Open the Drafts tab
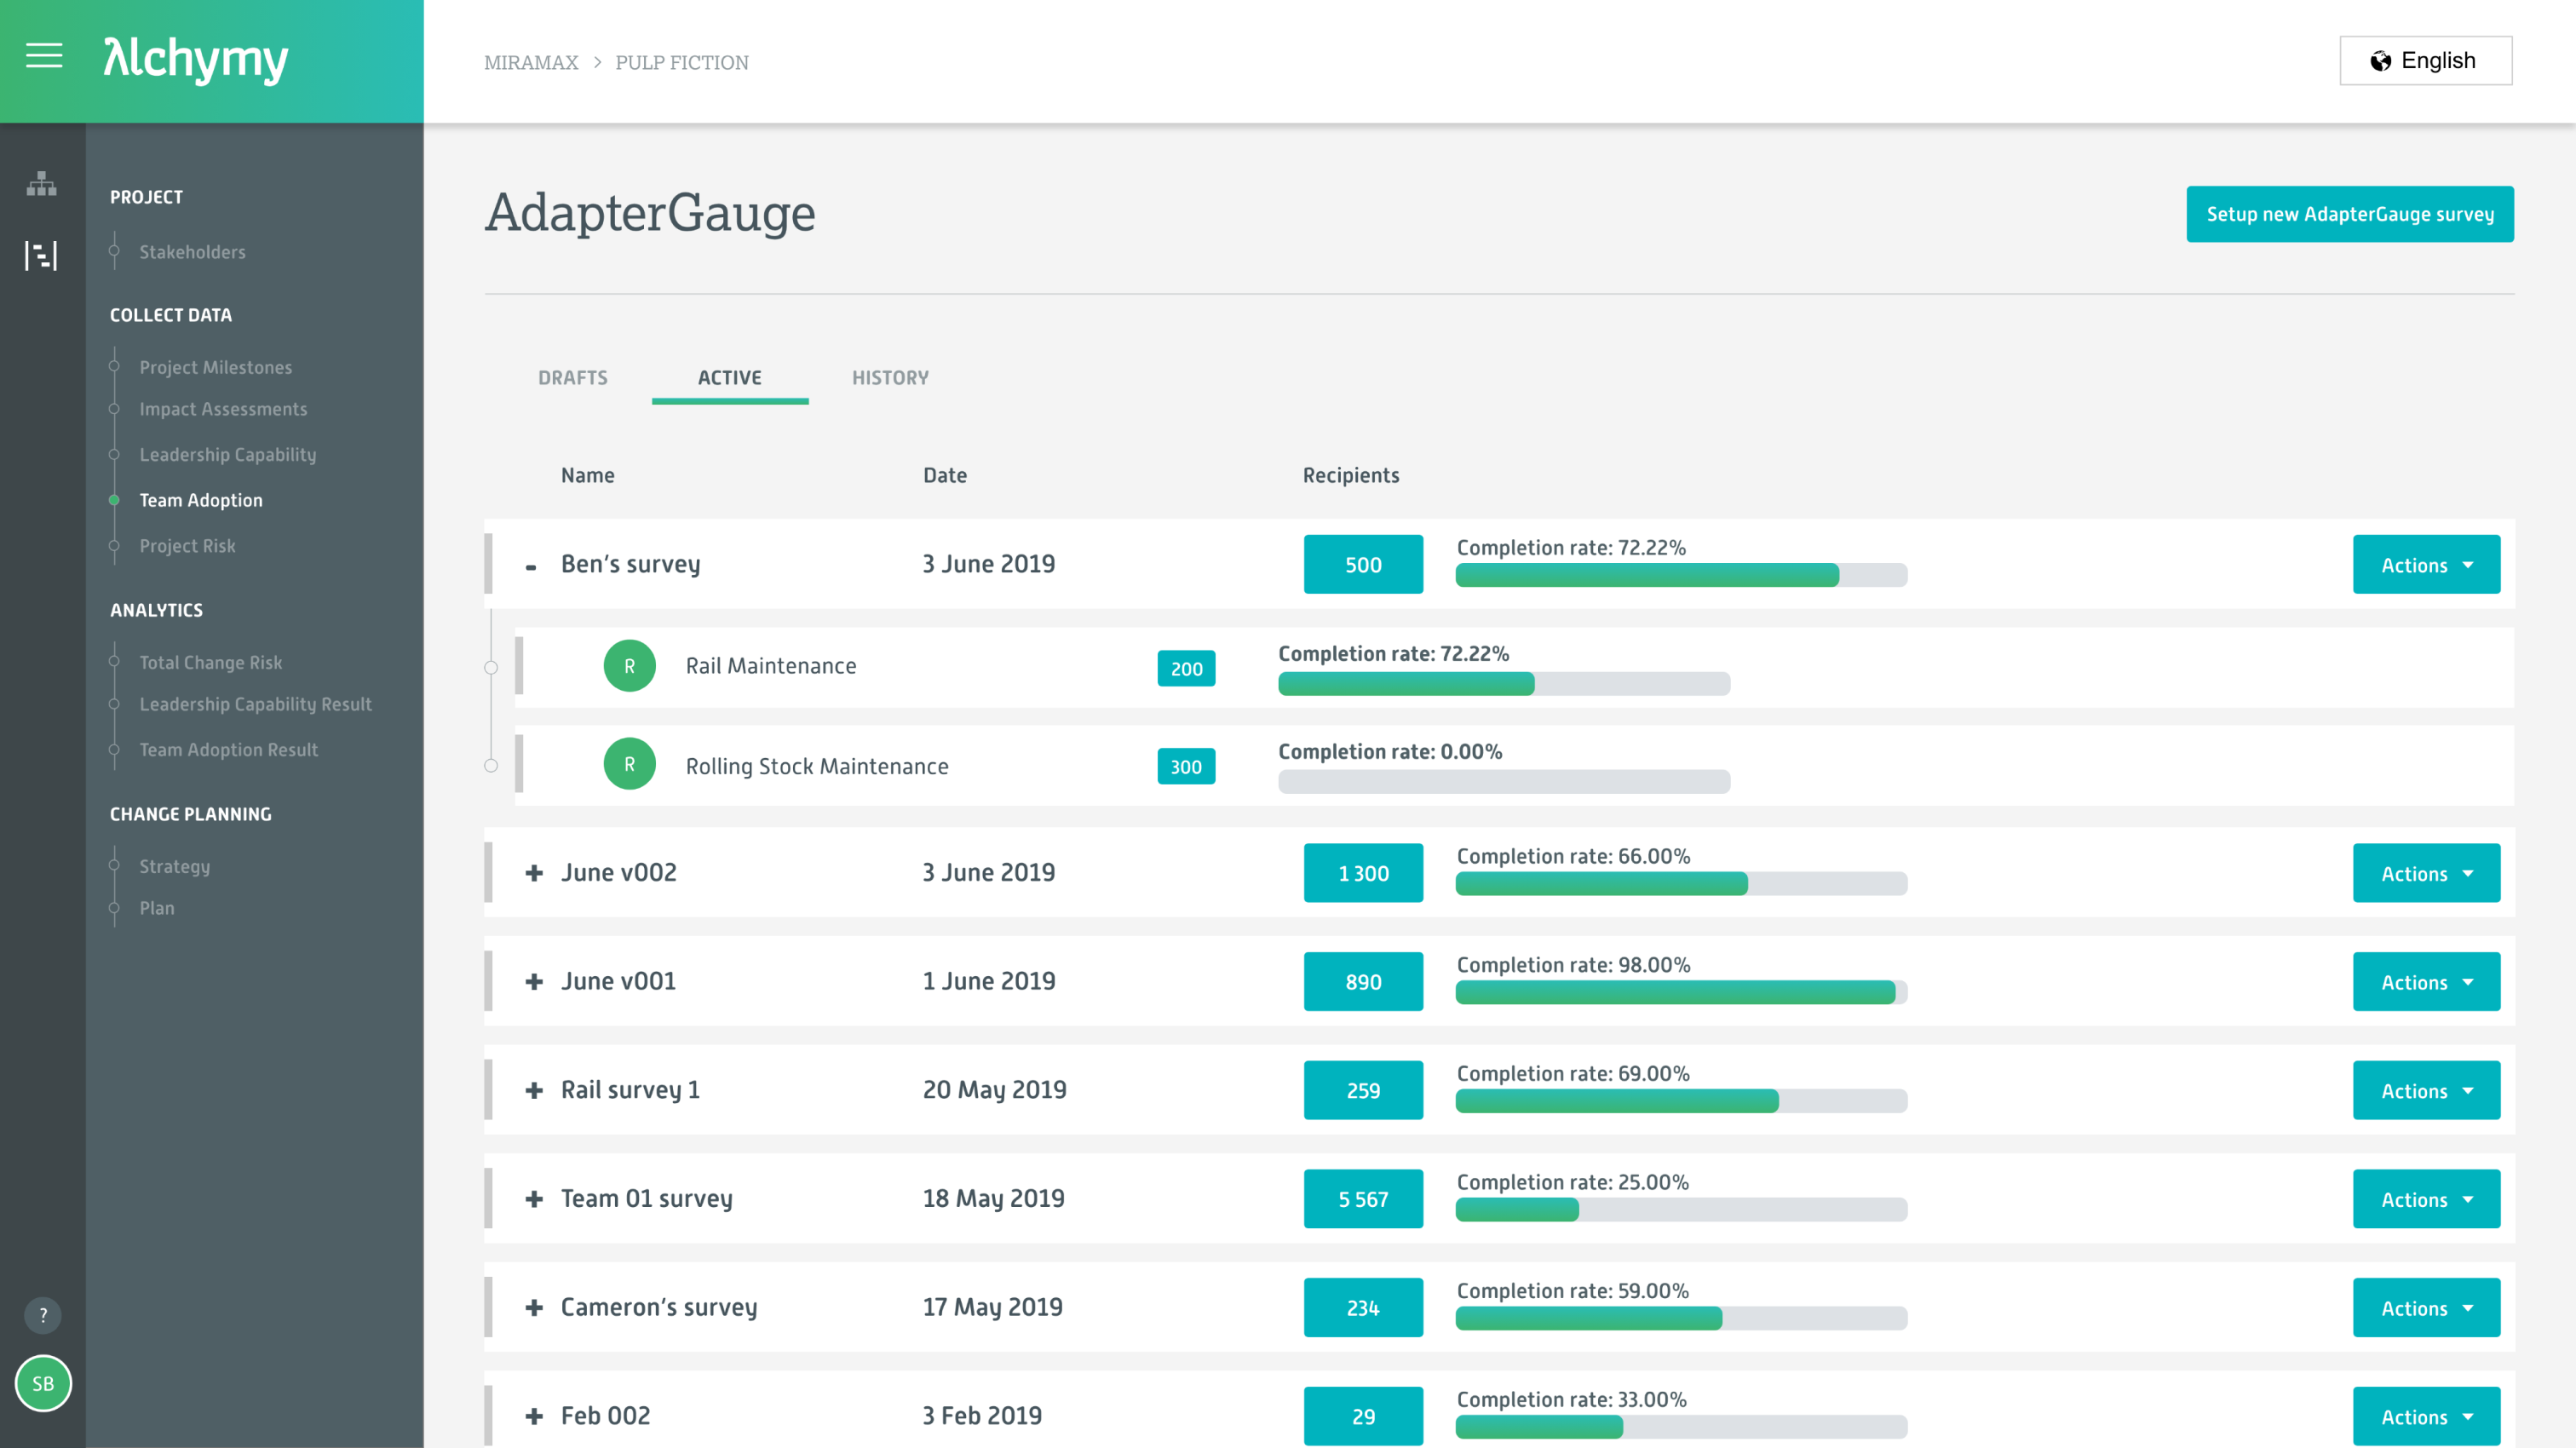 pos(573,378)
